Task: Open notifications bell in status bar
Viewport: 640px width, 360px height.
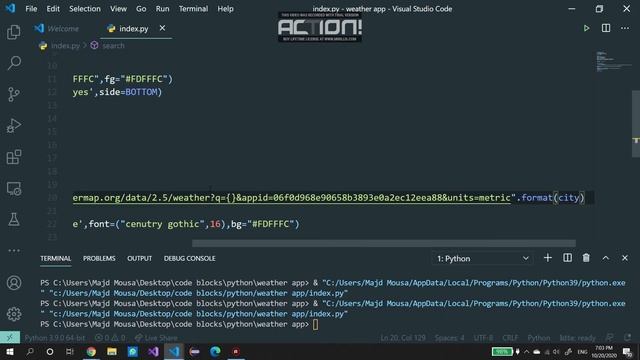Action: [x=627, y=338]
